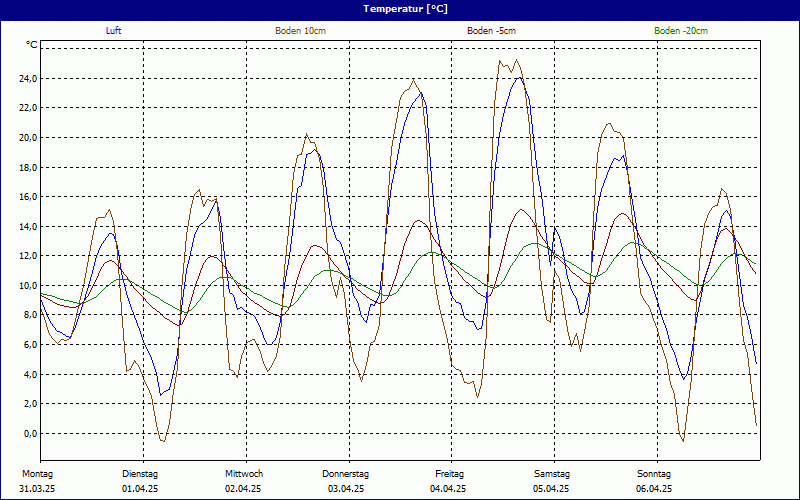
Task: Select the 'Boden 10cm' legend label
Action: (301, 31)
